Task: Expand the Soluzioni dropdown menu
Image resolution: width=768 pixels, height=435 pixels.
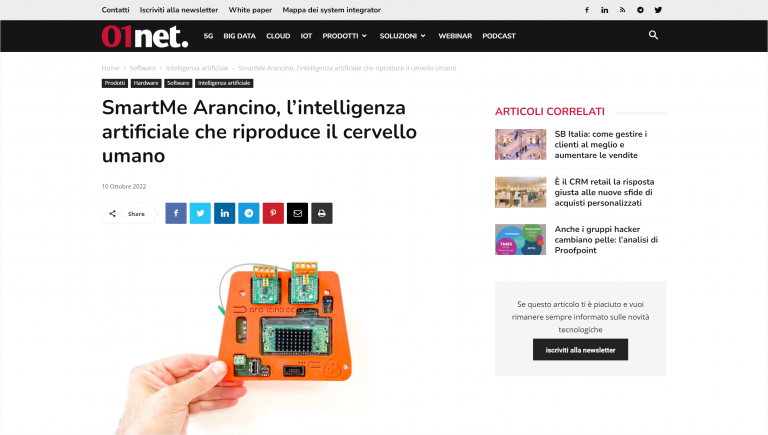Action: 403,36
